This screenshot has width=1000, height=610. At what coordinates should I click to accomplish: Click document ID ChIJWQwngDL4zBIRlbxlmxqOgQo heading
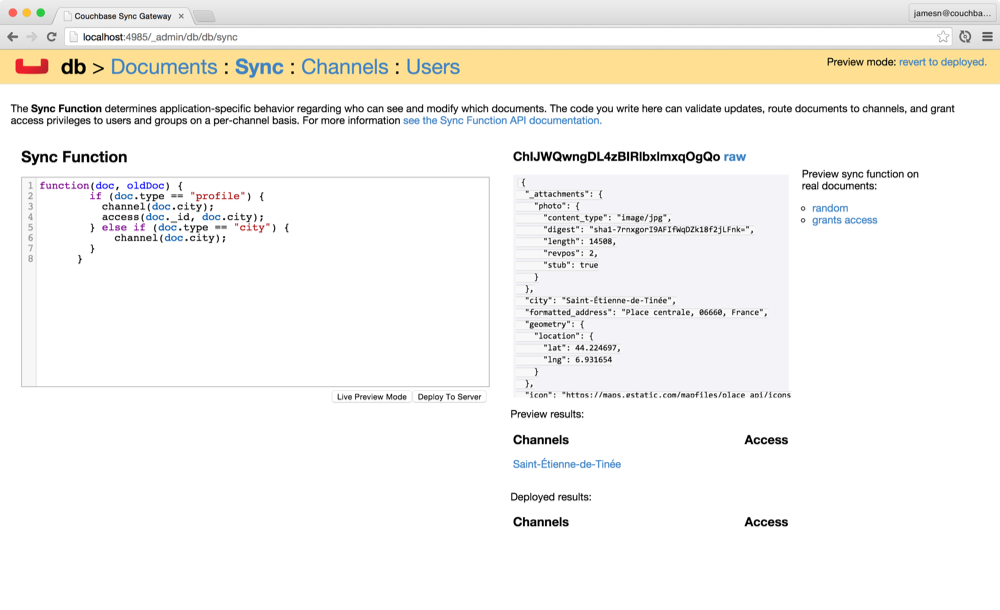pos(616,157)
